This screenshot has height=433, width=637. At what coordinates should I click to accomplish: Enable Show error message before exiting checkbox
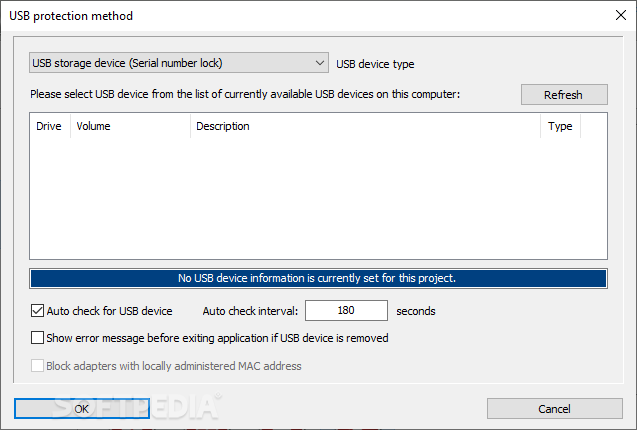[37, 338]
